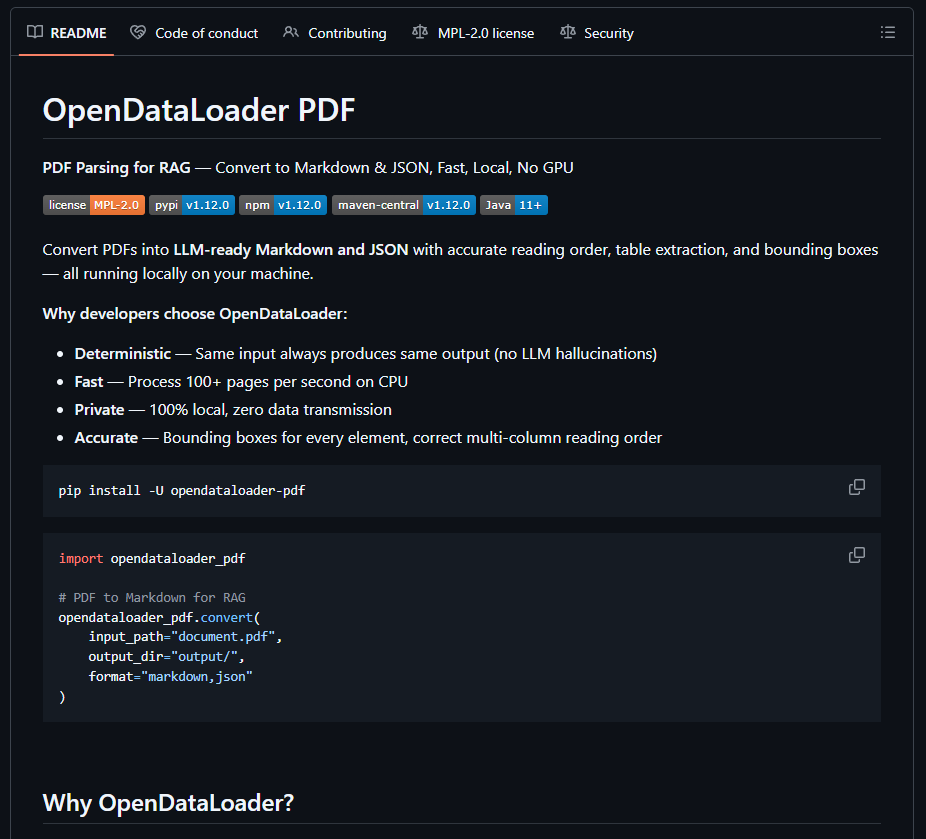The height and width of the screenshot is (839, 926).
Task: Click the 'Fast' bullet text
Action: 89,382
